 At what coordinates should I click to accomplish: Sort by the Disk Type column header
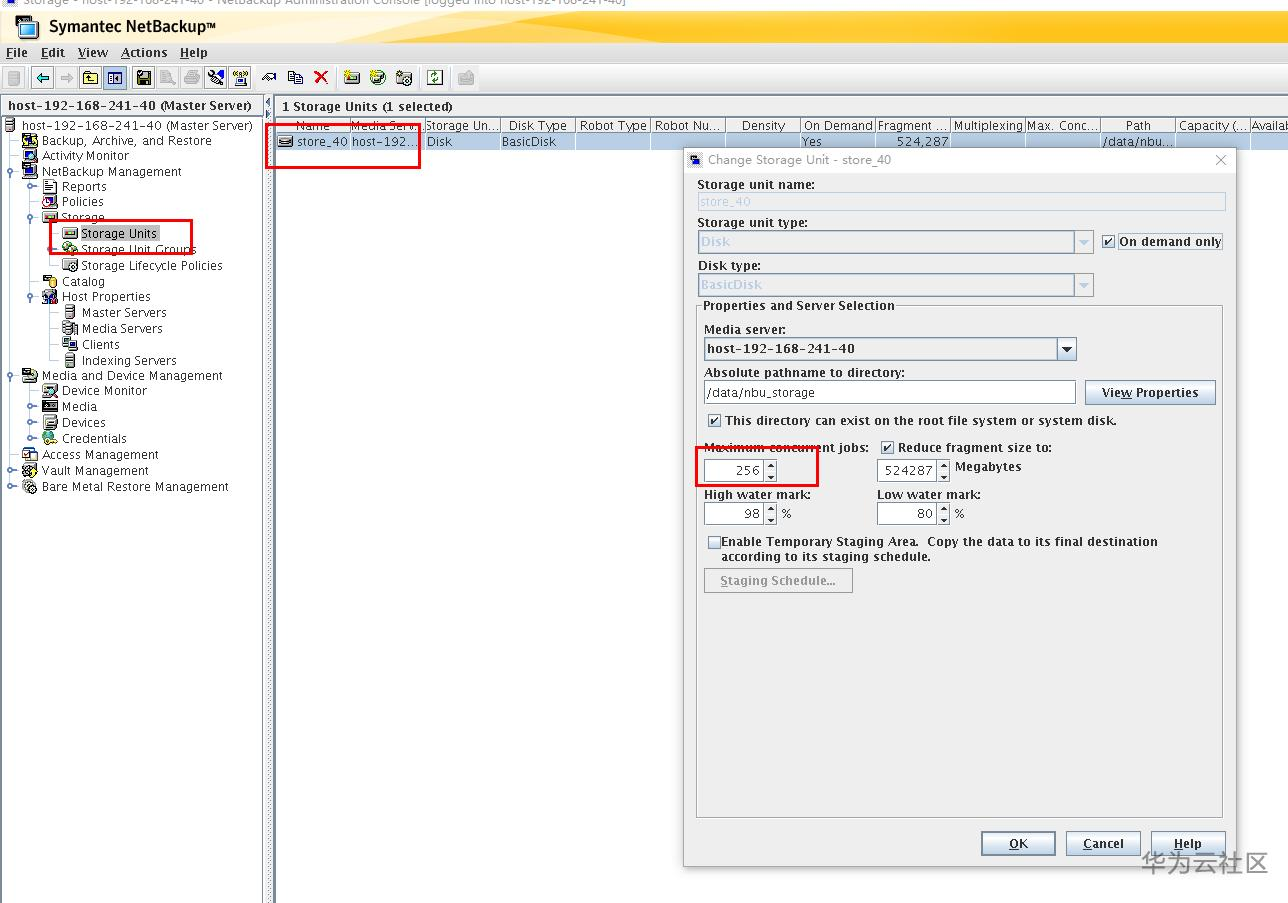(x=538, y=126)
